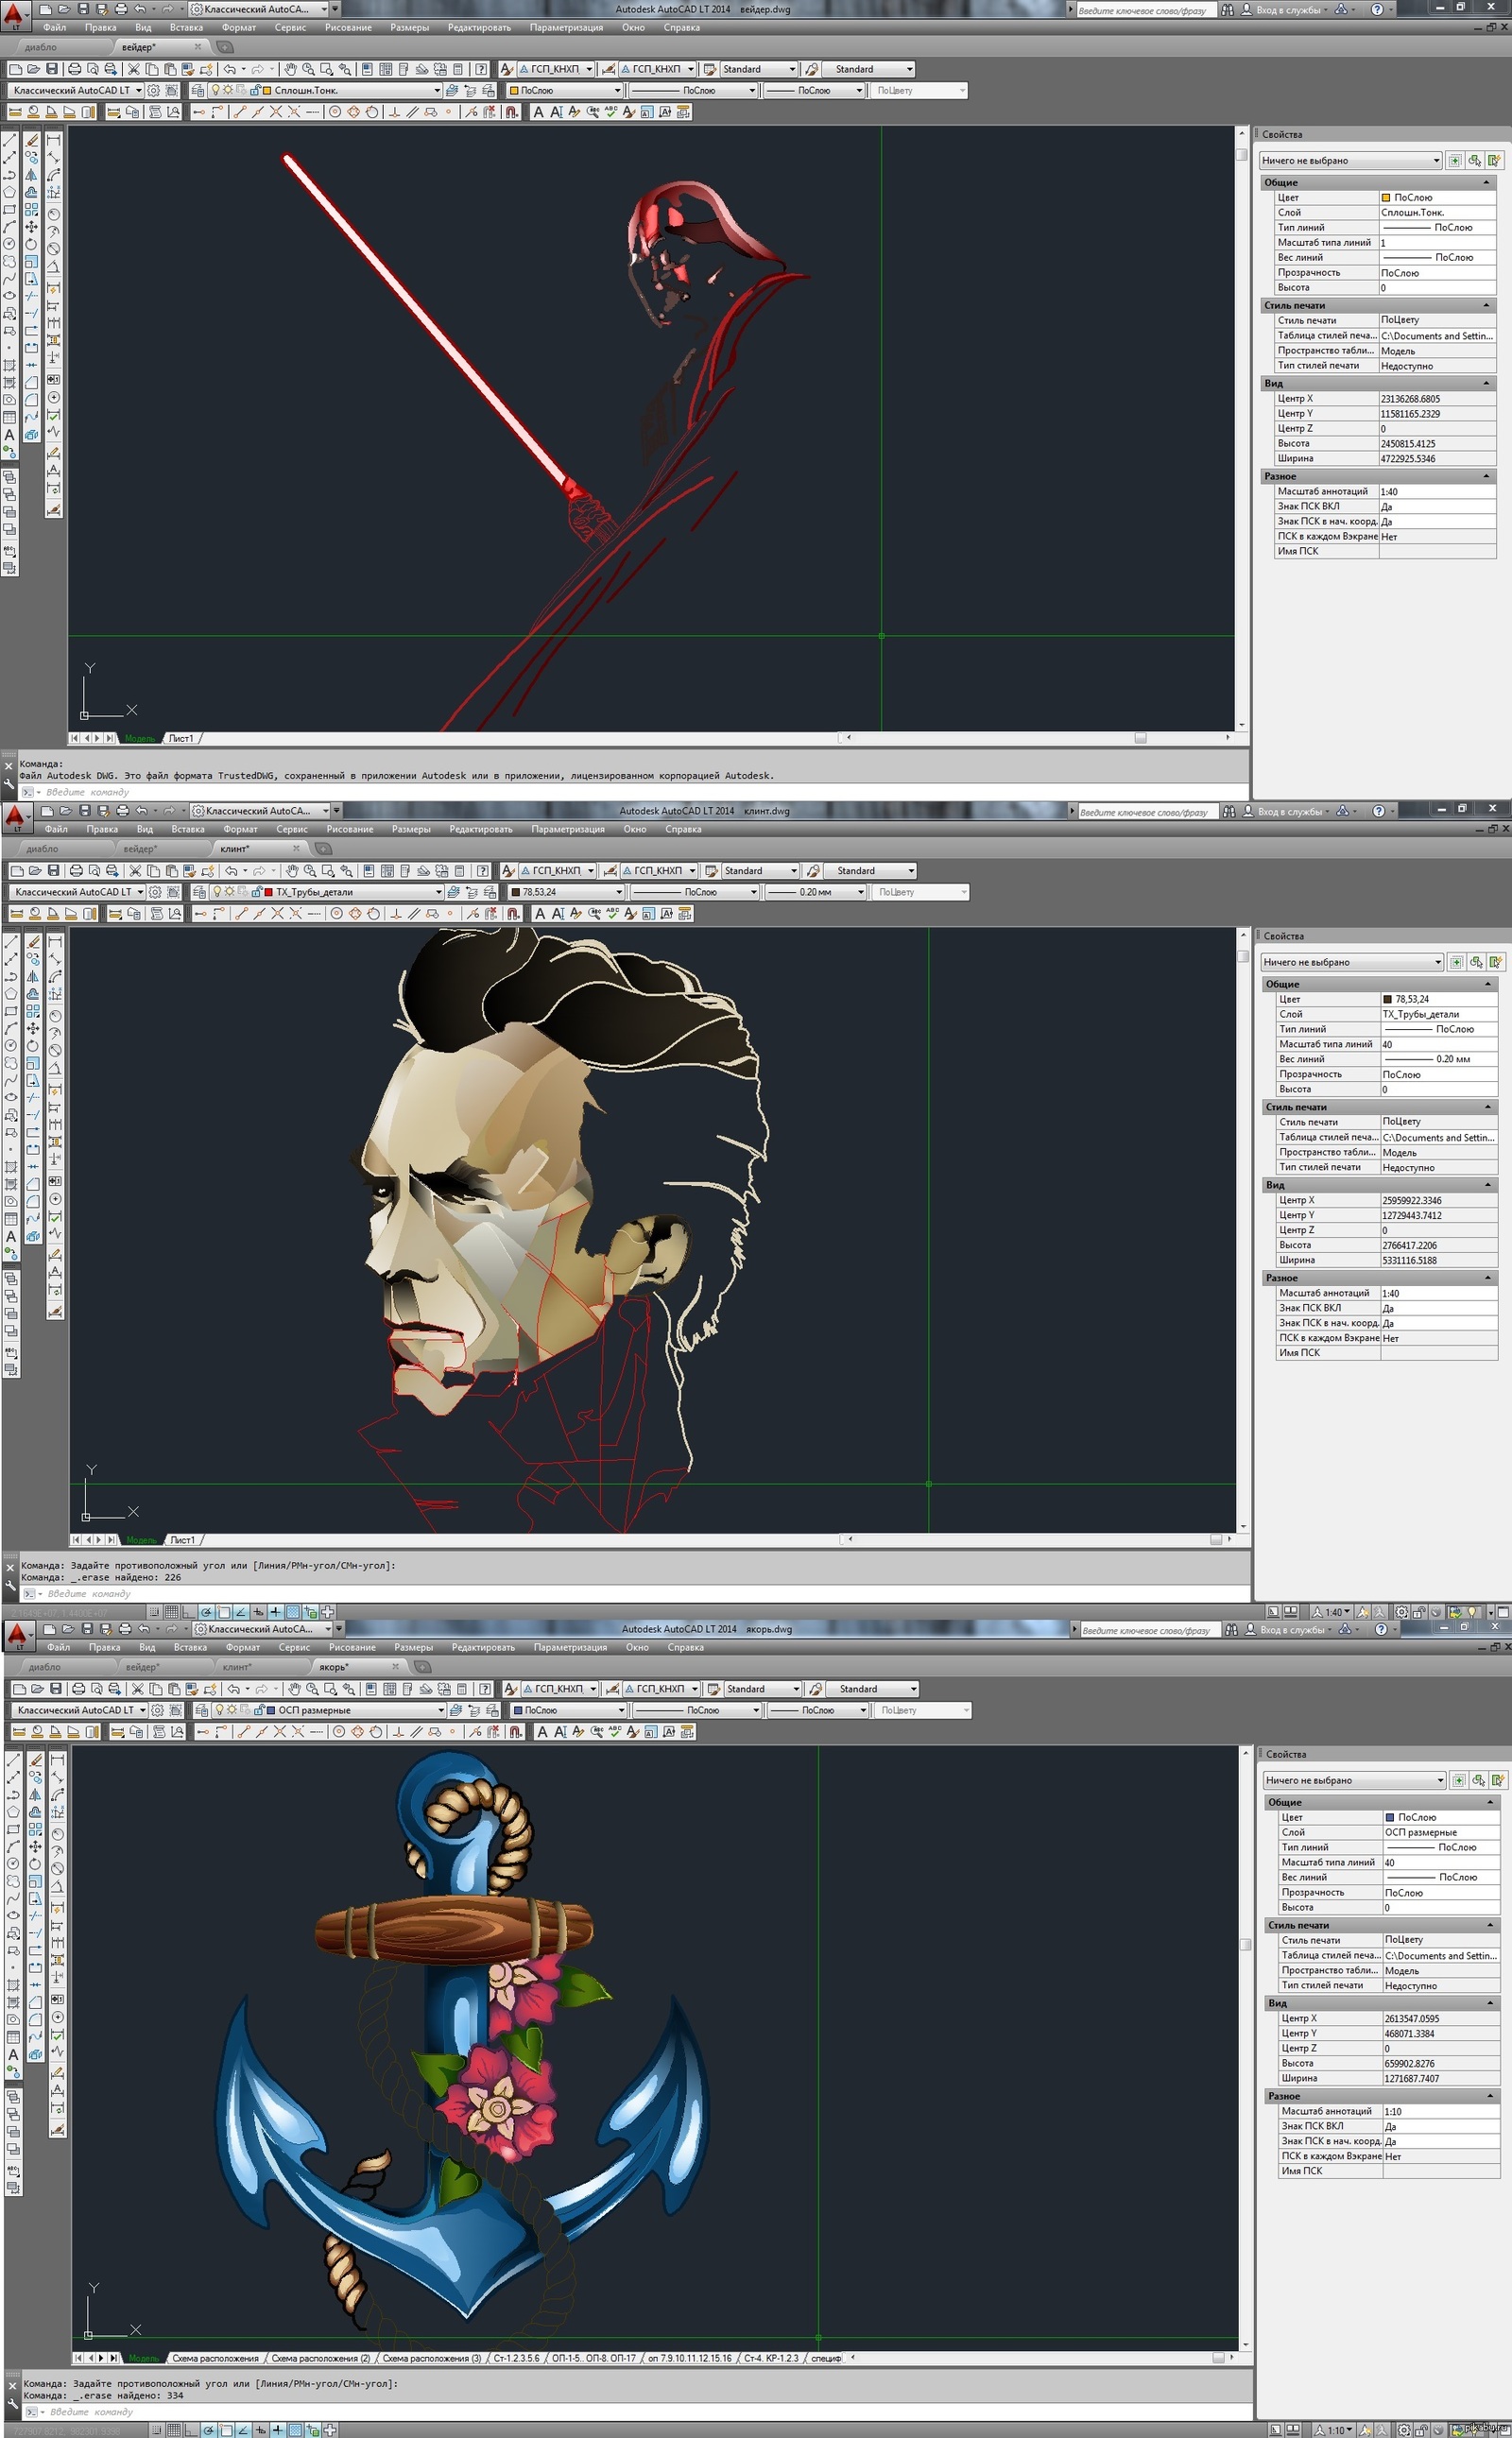The width and height of the screenshot is (1512, 2438).
Task: Toggle lightbulb of Сплошн.Тонк. layer in вейдер.dwg
Action: [215, 90]
